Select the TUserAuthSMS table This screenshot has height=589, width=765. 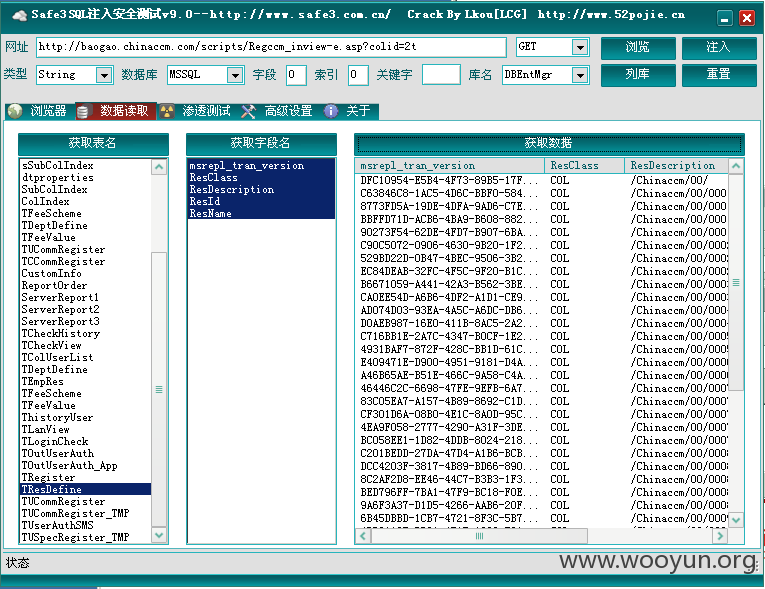[x=85, y=526]
